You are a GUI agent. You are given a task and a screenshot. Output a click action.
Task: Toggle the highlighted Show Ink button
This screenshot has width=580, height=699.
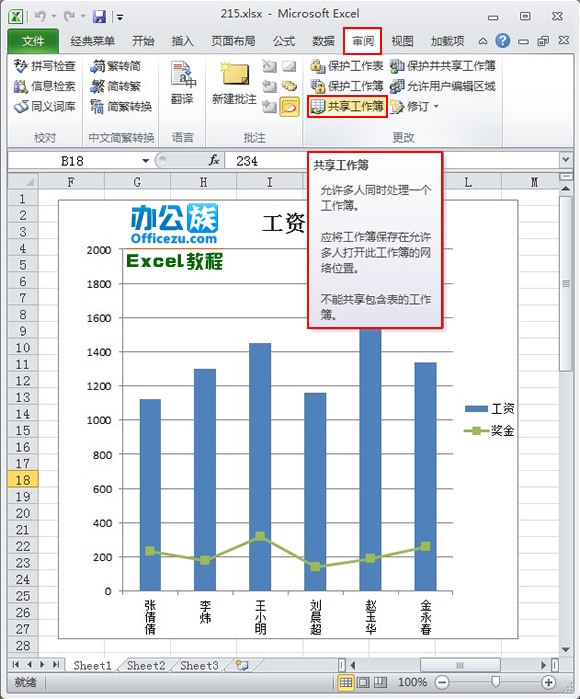coord(289,107)
